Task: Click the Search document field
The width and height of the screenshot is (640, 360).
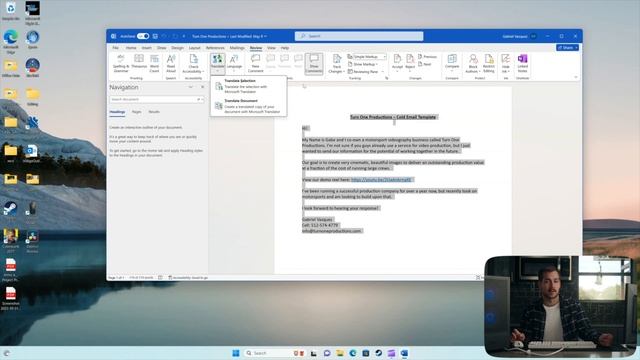Action: point(153,99)
